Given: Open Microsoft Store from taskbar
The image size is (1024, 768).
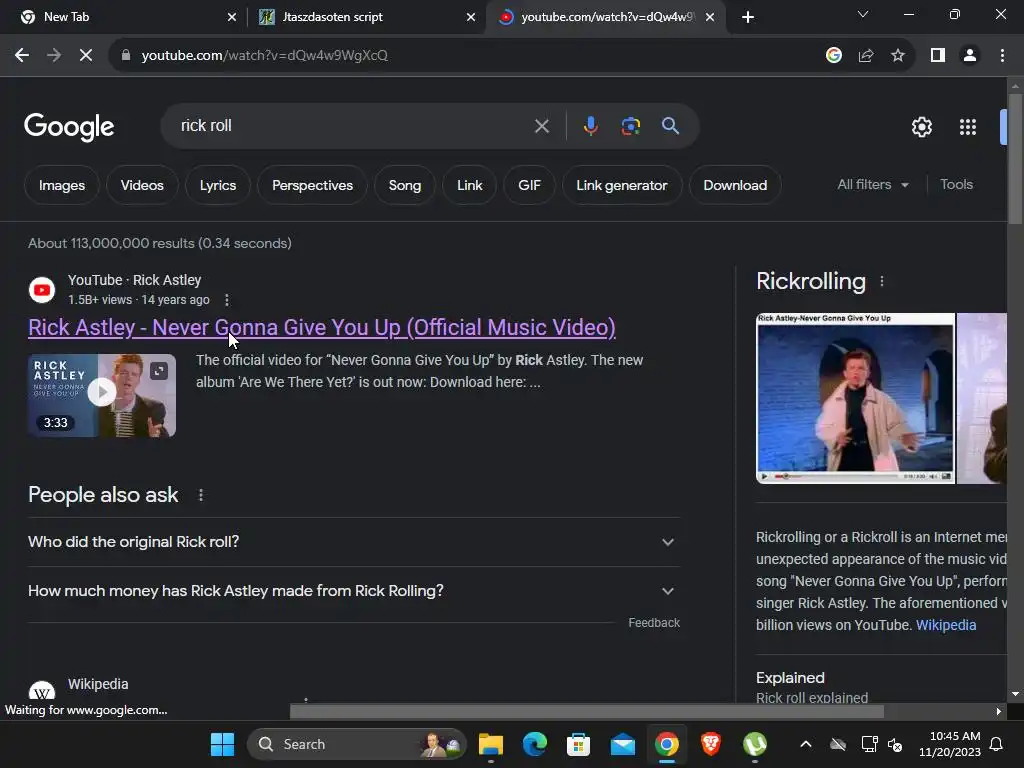Looking at the screenshot, I should tap(578, 744).
